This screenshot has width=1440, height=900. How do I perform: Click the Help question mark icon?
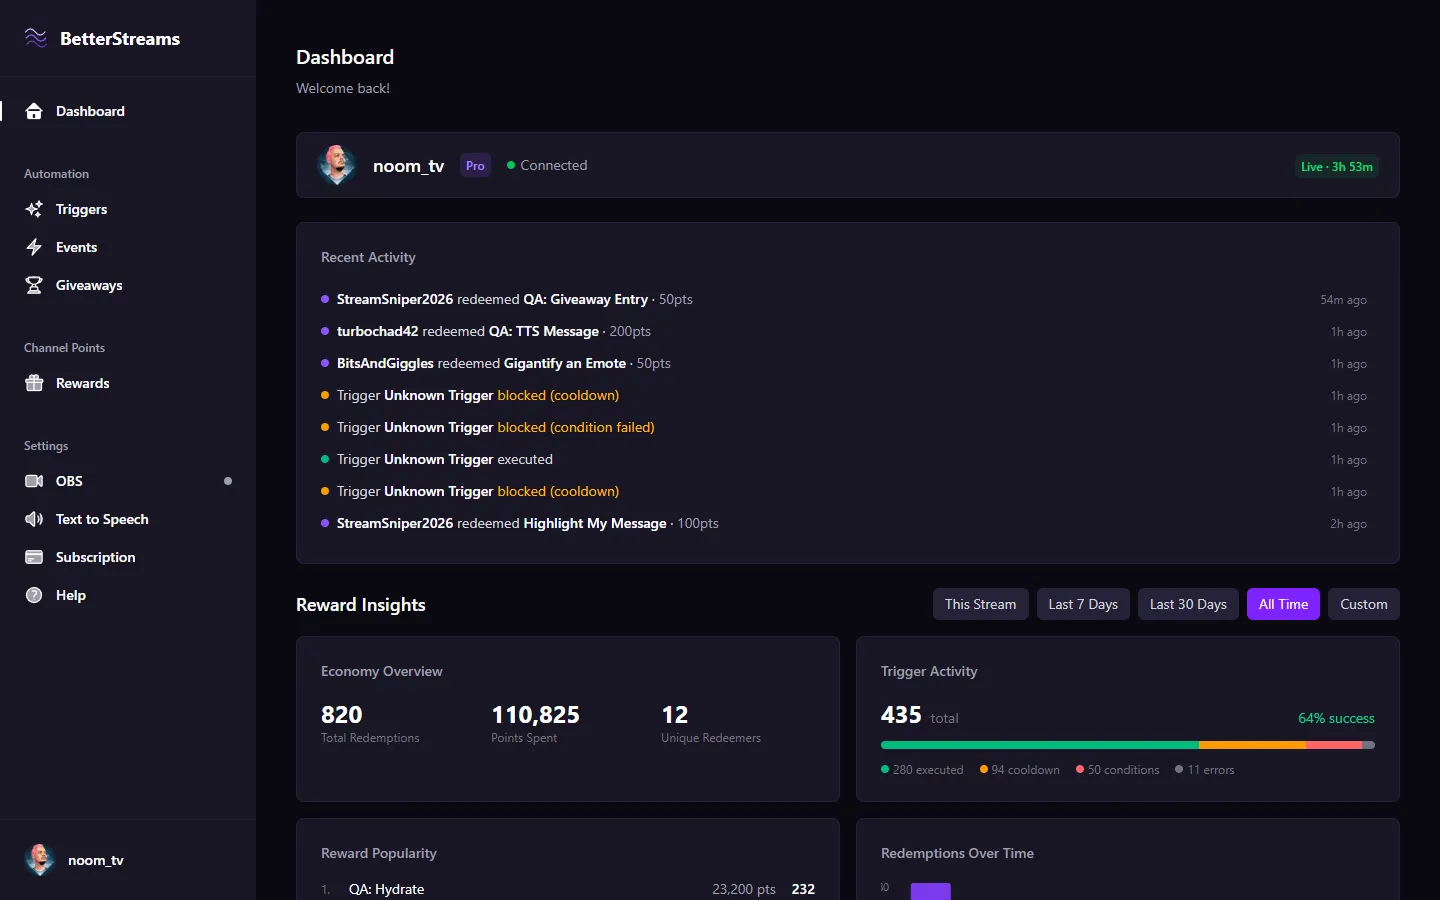point(33,595)
